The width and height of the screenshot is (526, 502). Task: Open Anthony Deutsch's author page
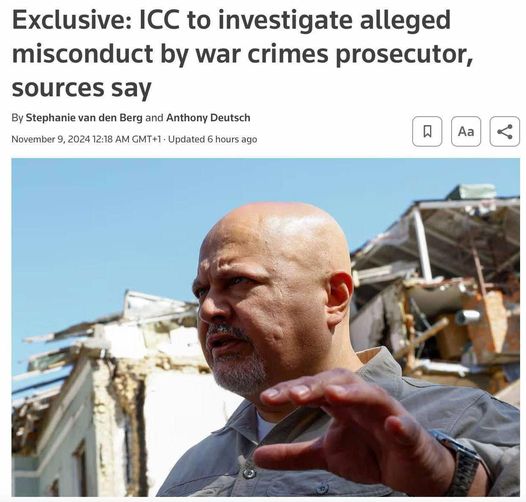tap(208, 118)
